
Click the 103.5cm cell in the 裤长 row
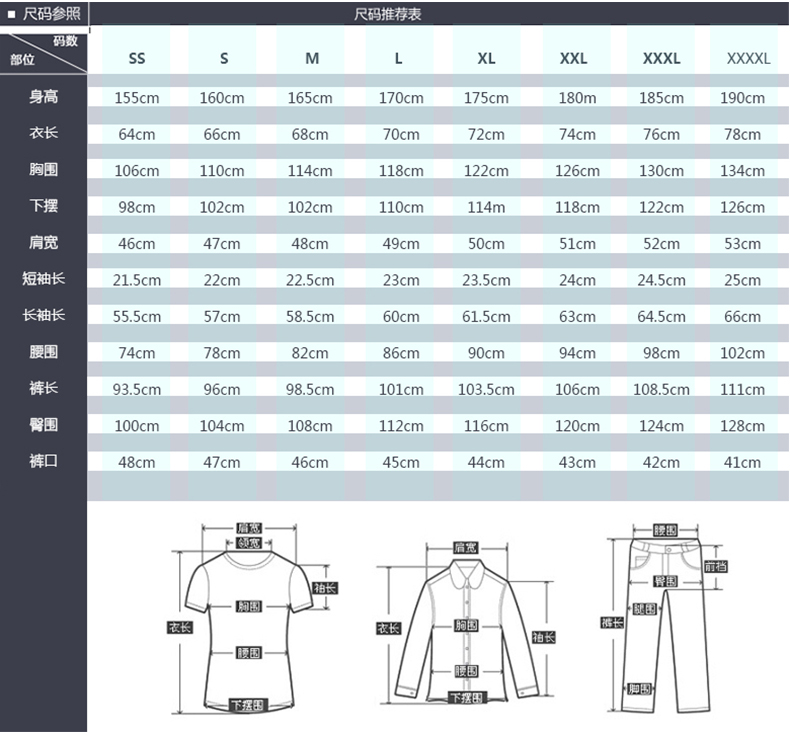[486, 389]
